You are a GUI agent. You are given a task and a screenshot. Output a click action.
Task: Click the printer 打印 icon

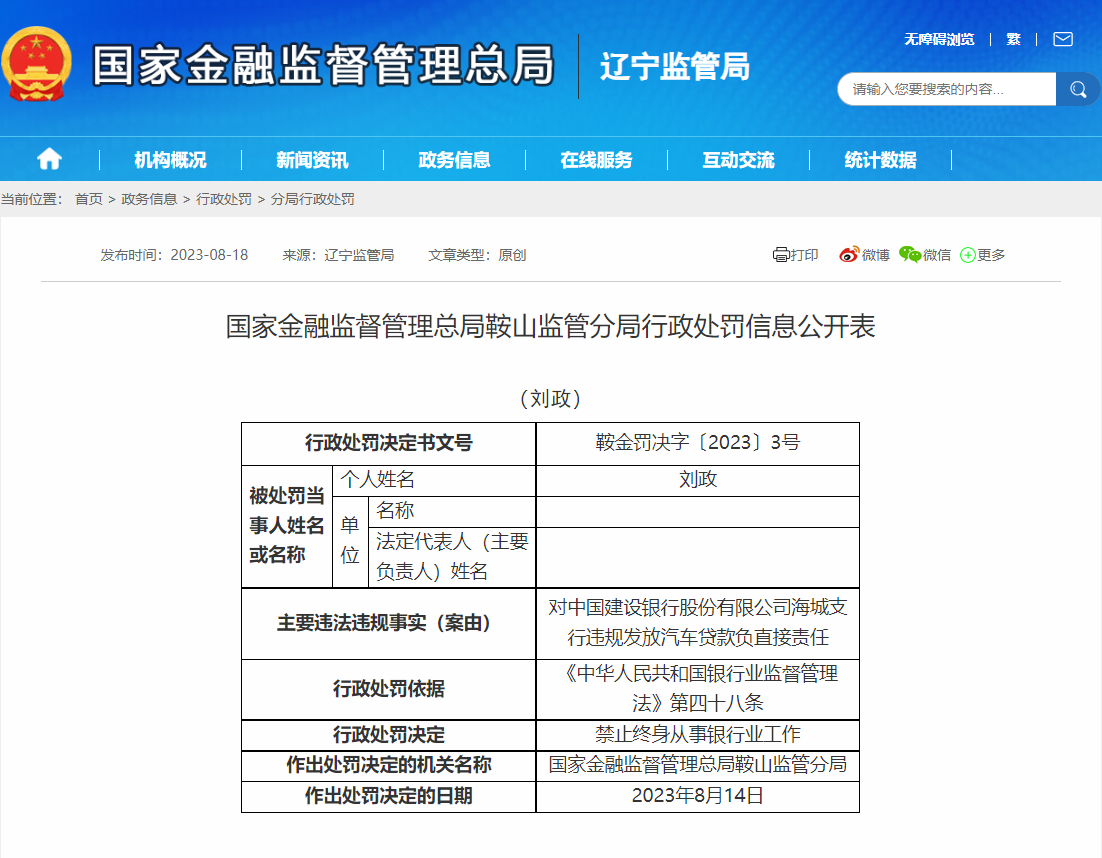click(782, 255)
